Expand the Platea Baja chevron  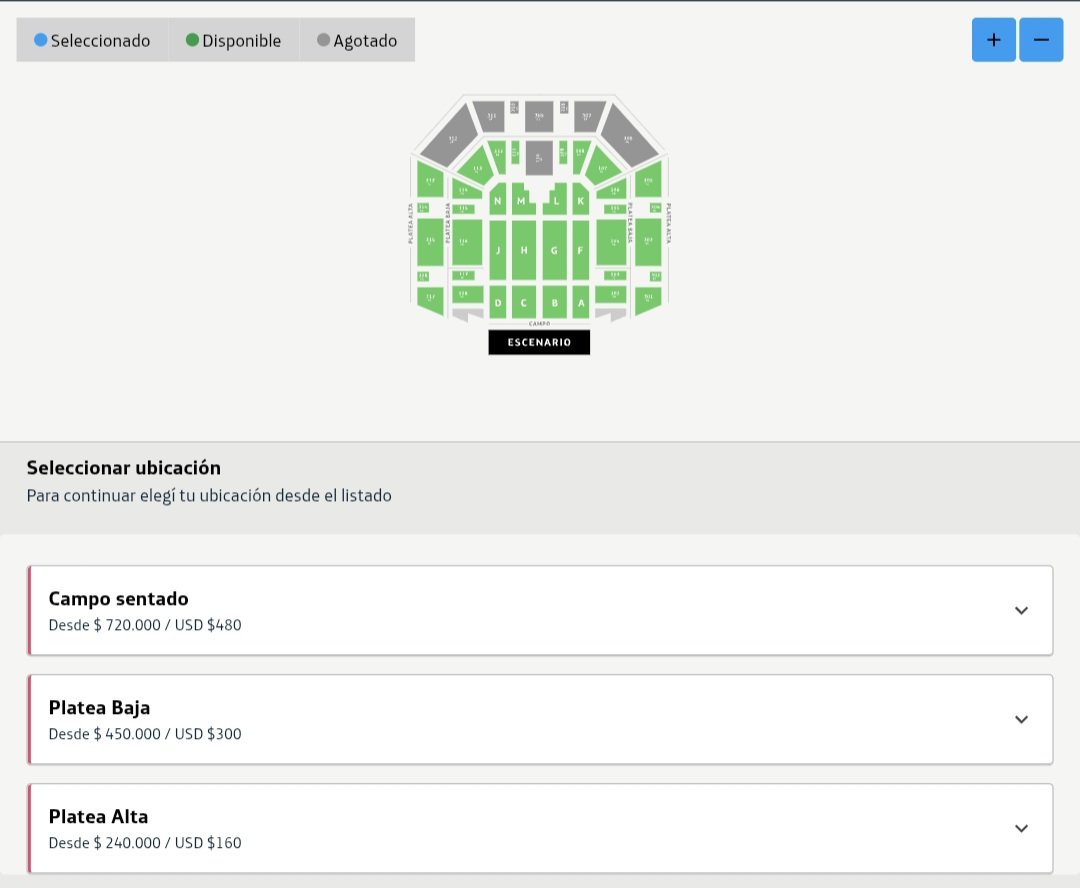point(1021,719)
